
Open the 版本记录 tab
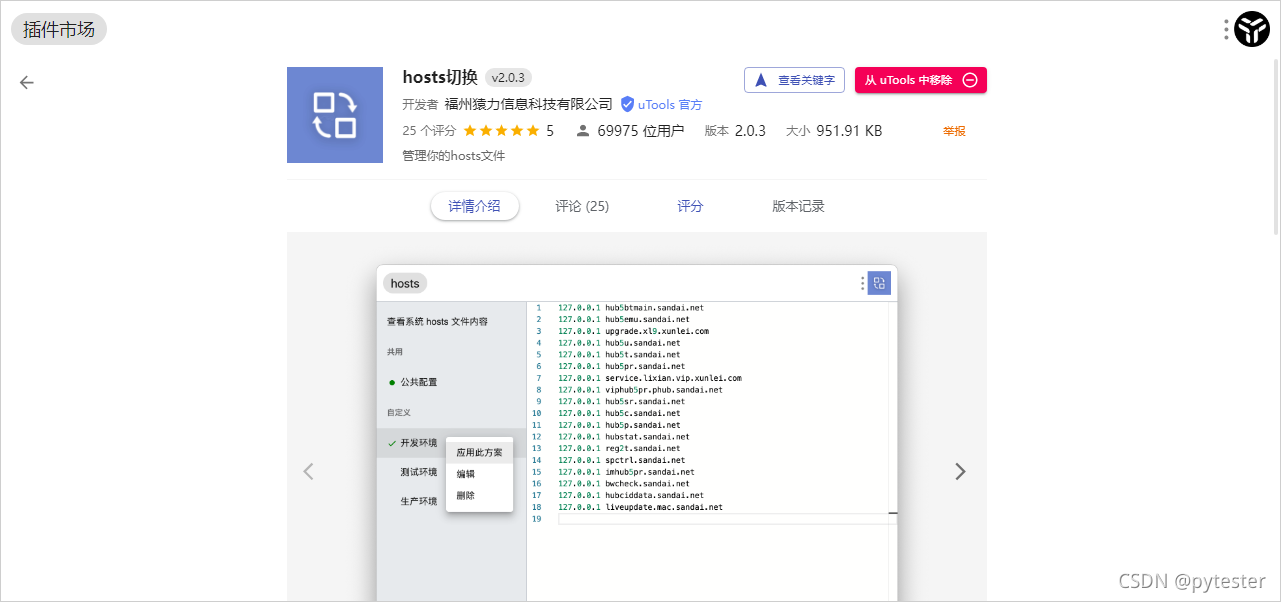[798, 206]
